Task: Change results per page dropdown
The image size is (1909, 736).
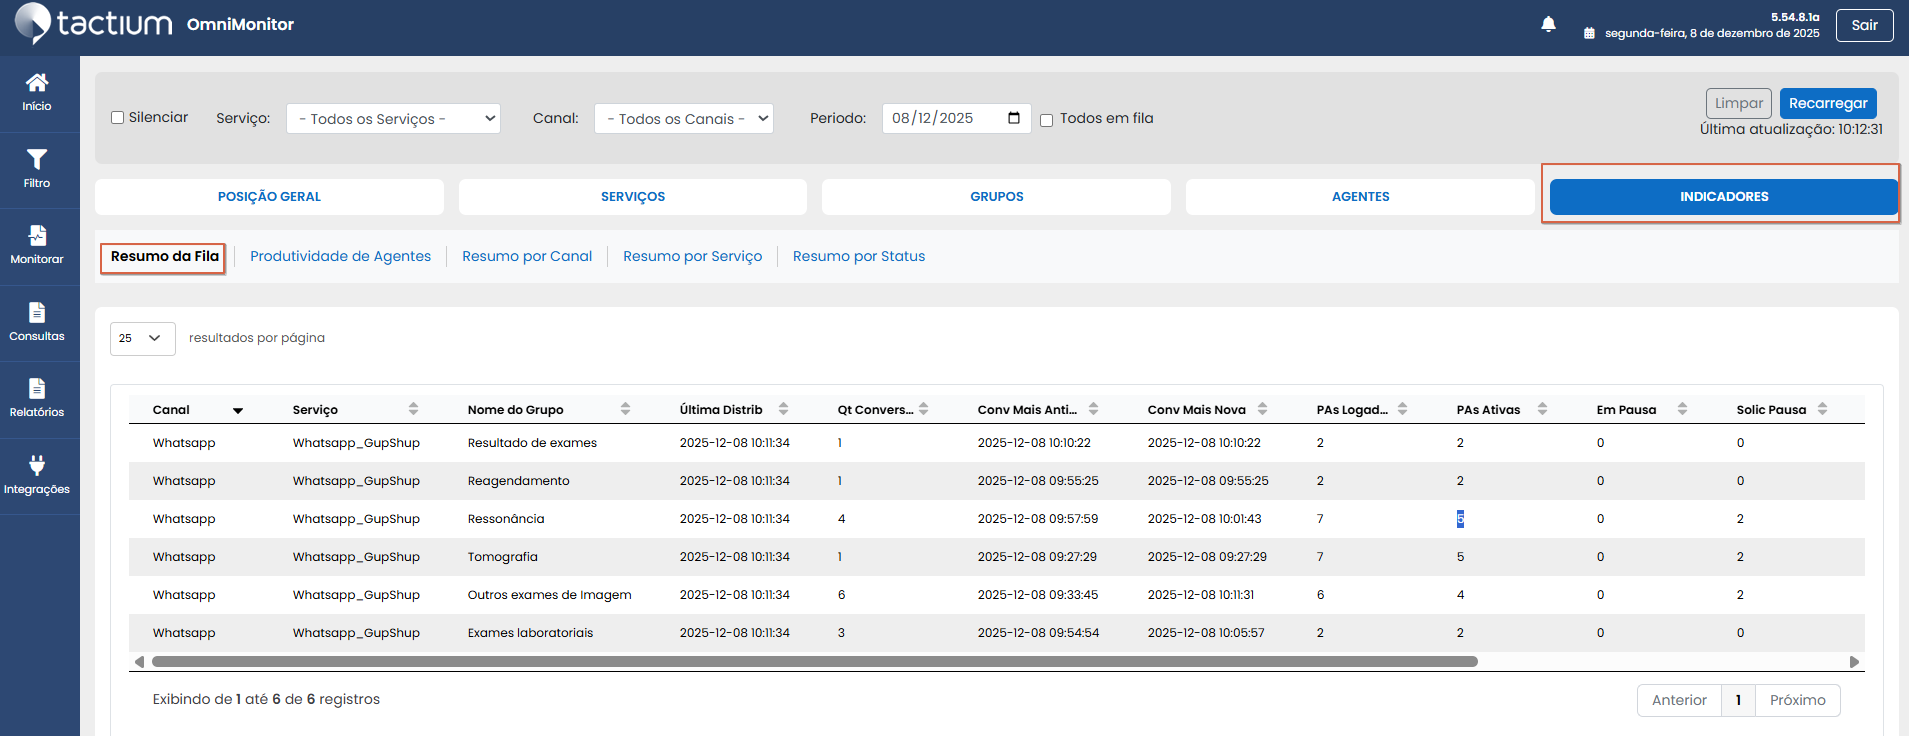Action: click(x=142, y=339)
